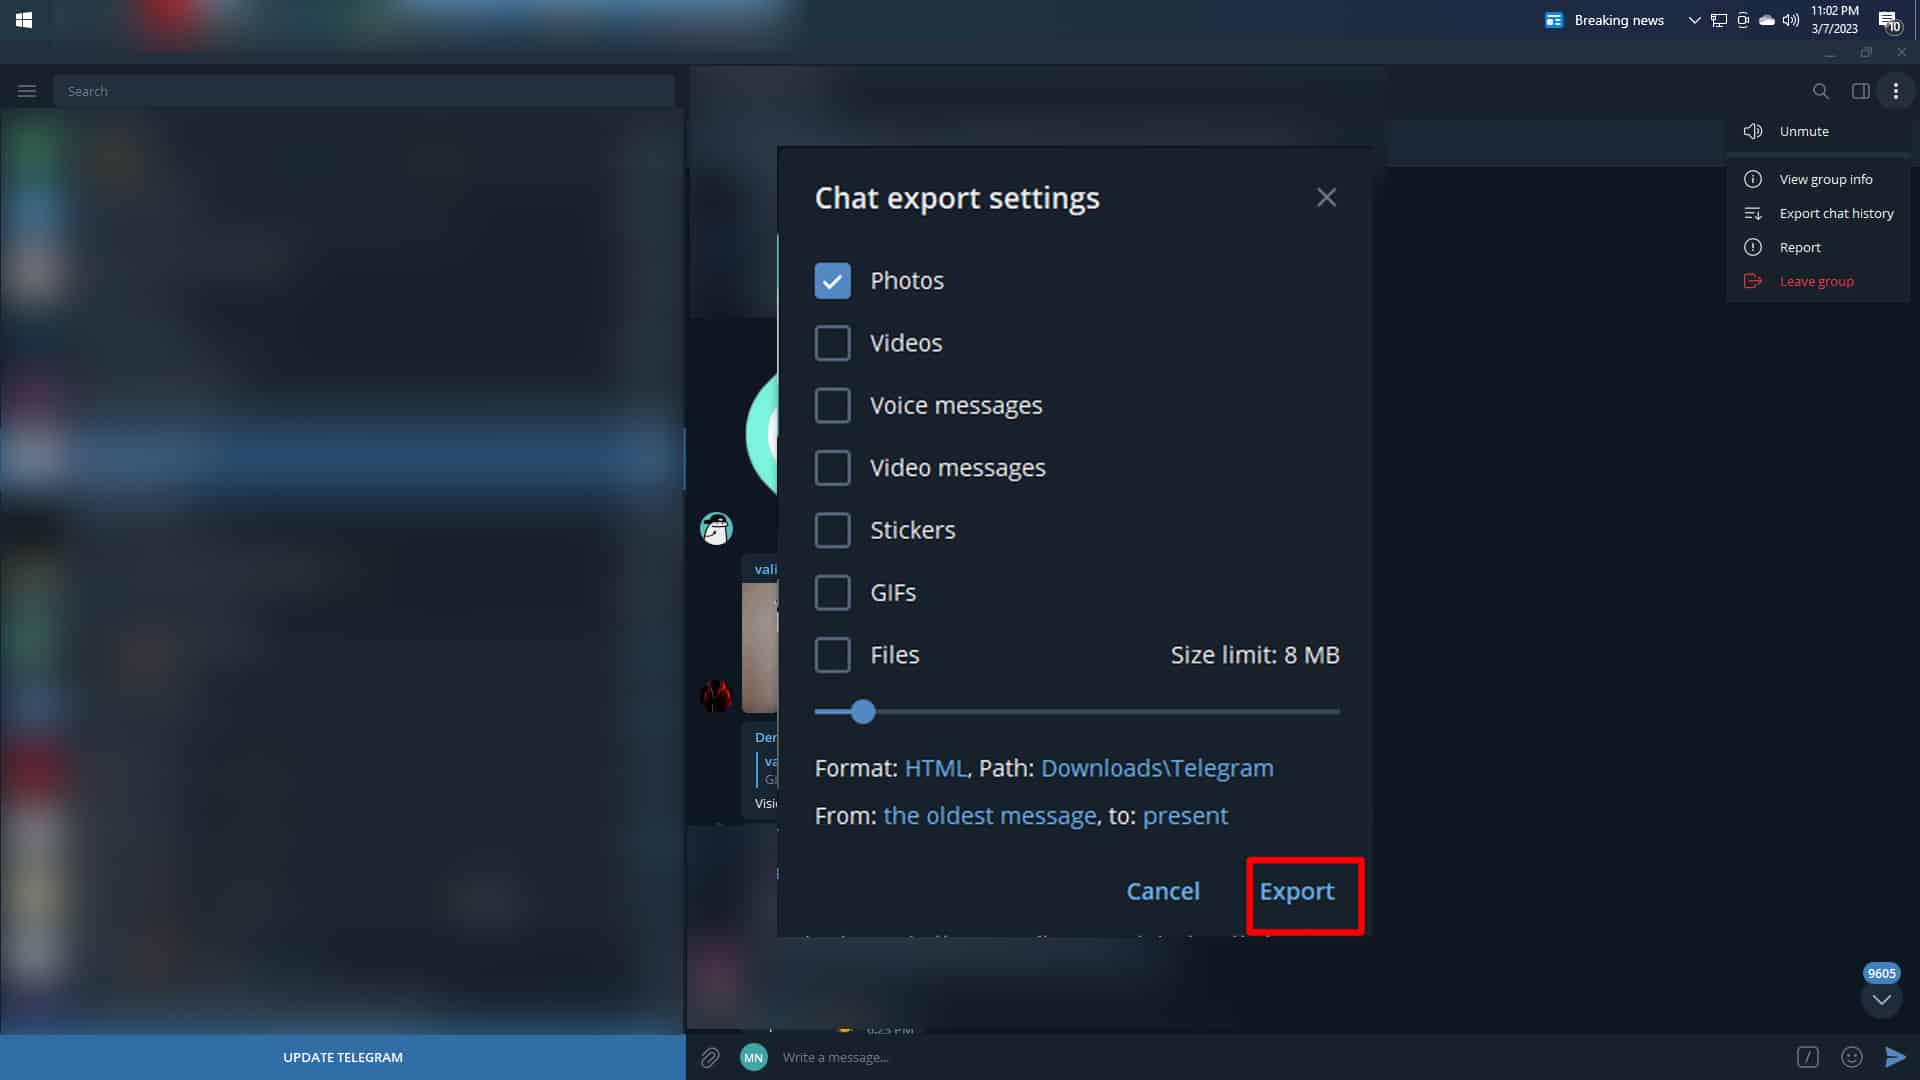The width and height of the screenshot is (1920, 1080).
Task: Toggle the Videos checkbox on
Action: pyautogui.click(x=832, y=343)
